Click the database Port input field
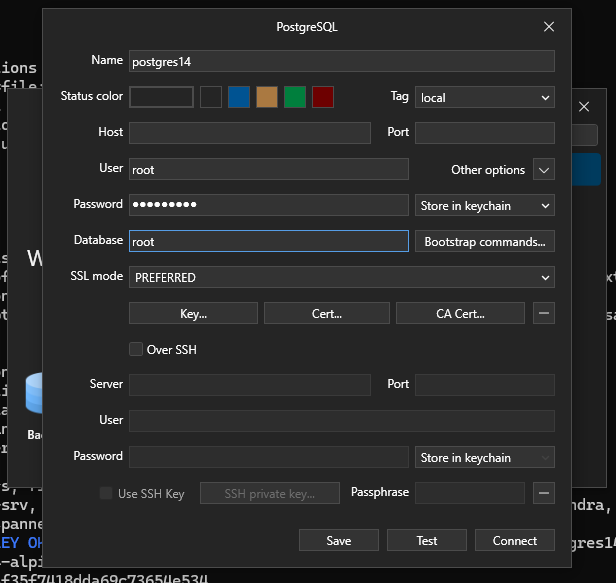This screenshot has height=583, width=616. 485,133
